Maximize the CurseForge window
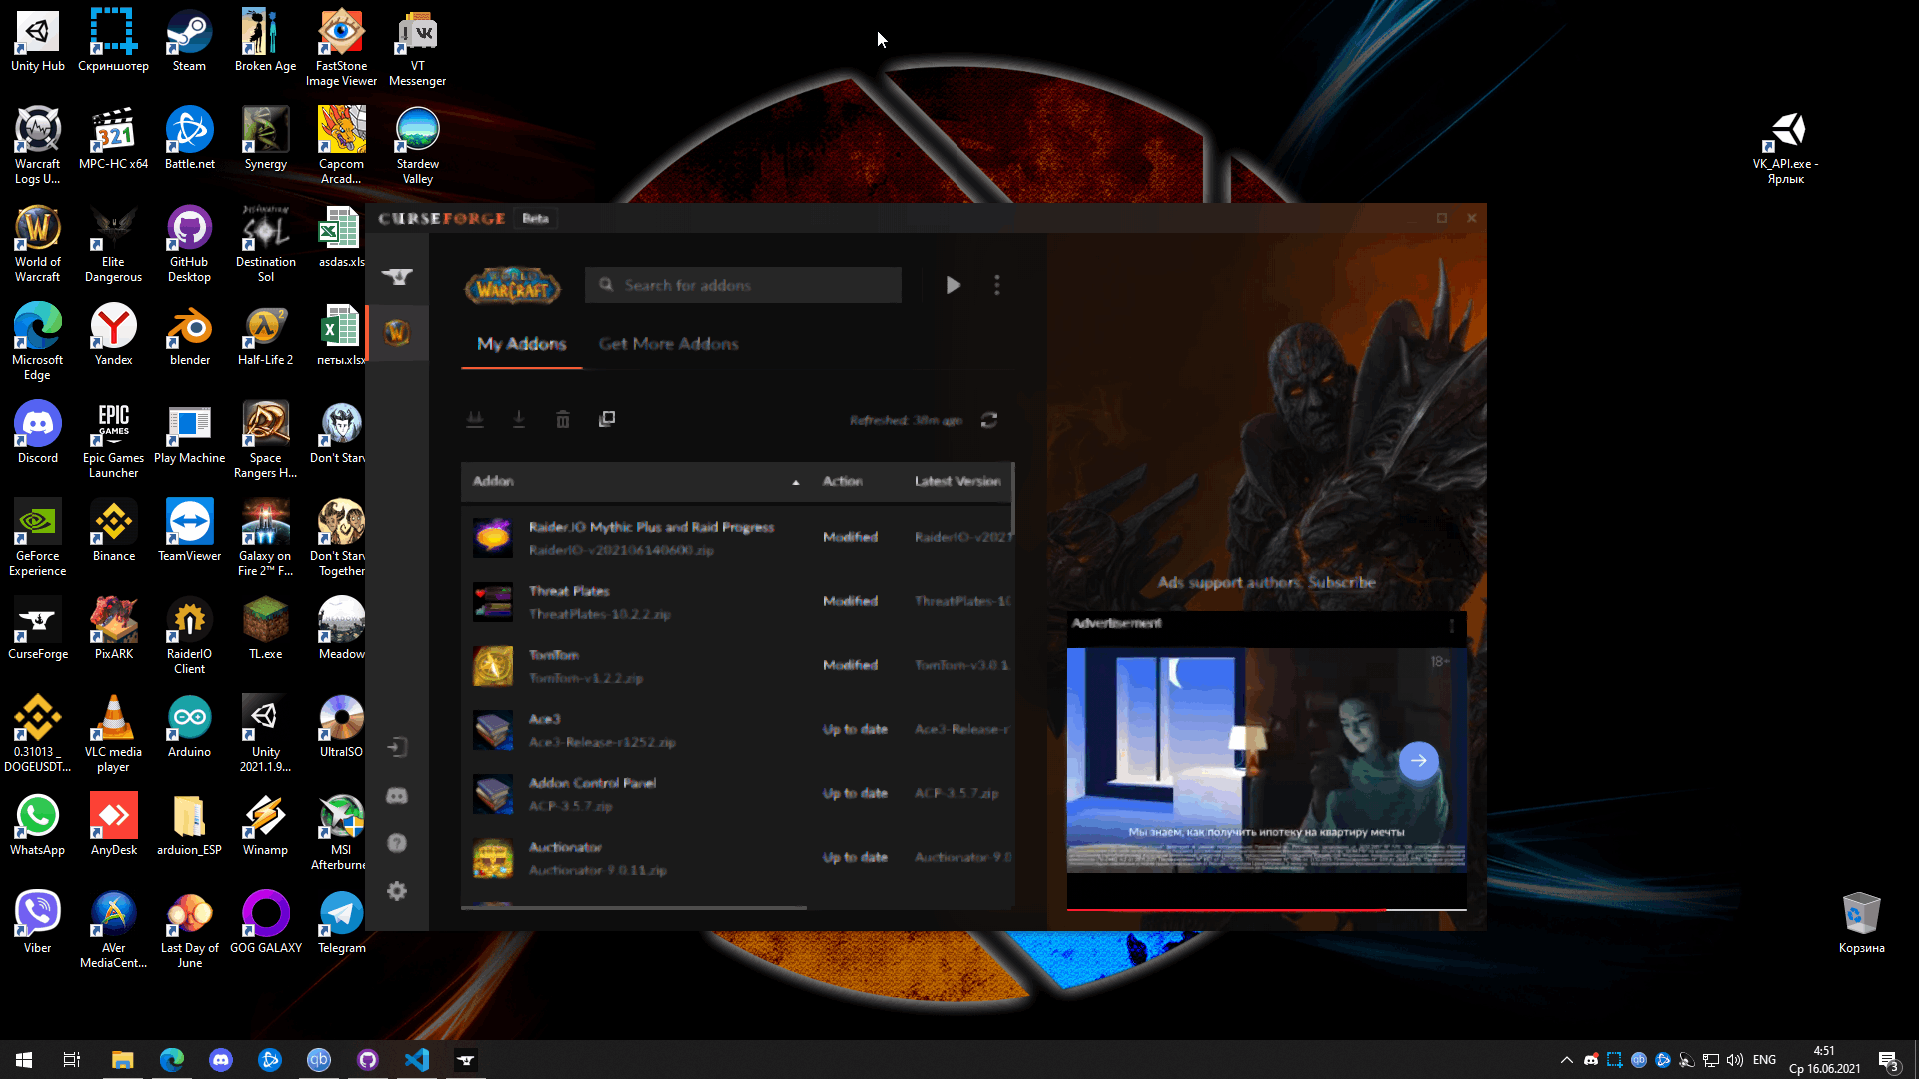This screenshot has width=1919, height=1079. tap(1442, 218)
